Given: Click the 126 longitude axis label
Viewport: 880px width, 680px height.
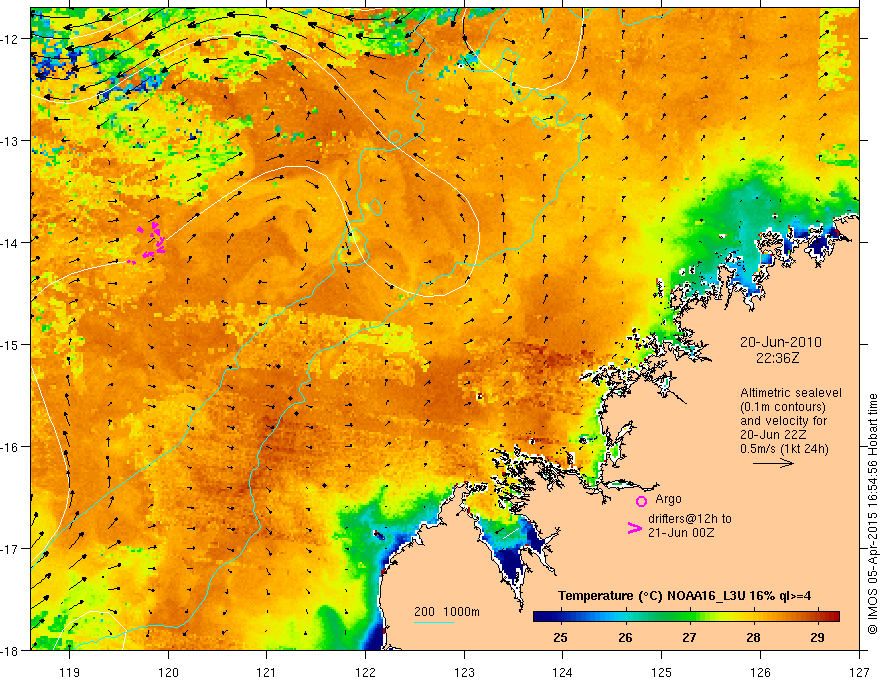Looking at the screenshot, I should tap(760, 672).
